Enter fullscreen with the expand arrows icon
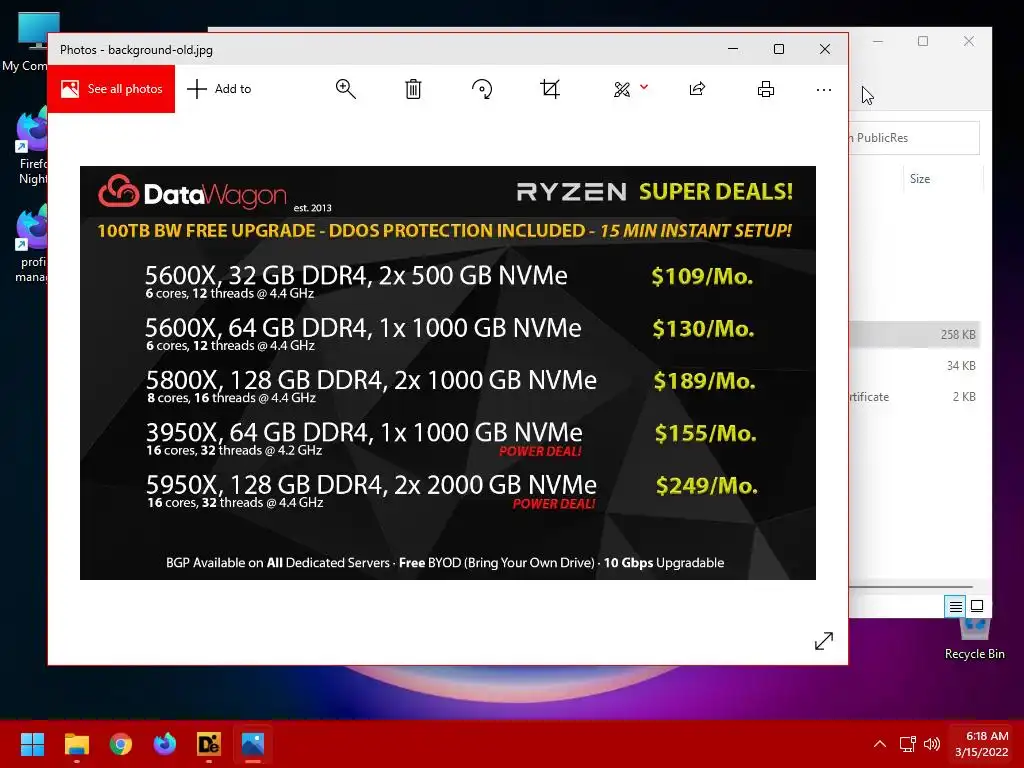This screenshot has height=768, width=1024. pyautogui.click(x=824, y=641)
